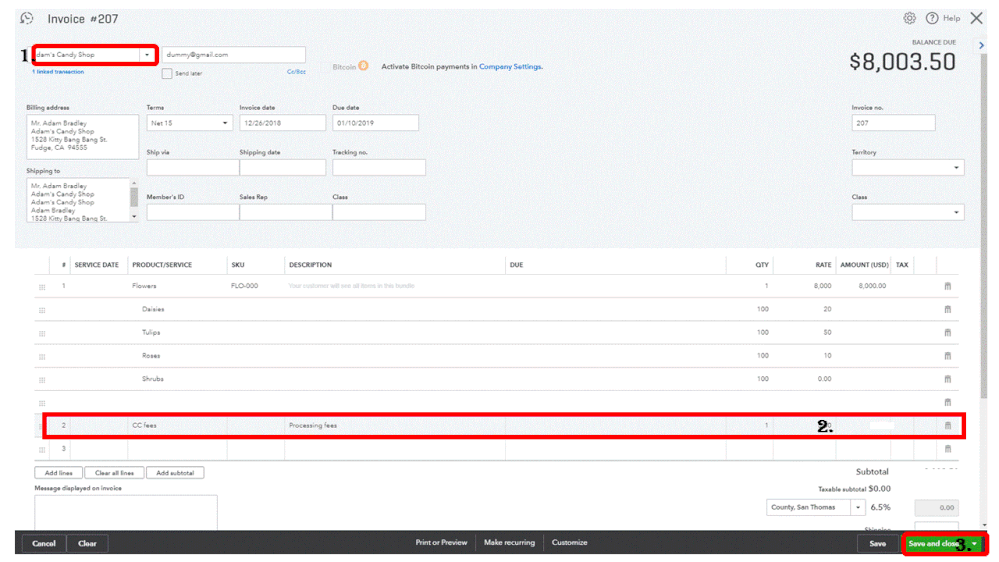This screenshot has height=562, width=999.
Task: Click Print or Preview in footer
Action: [x=441, y=543]
